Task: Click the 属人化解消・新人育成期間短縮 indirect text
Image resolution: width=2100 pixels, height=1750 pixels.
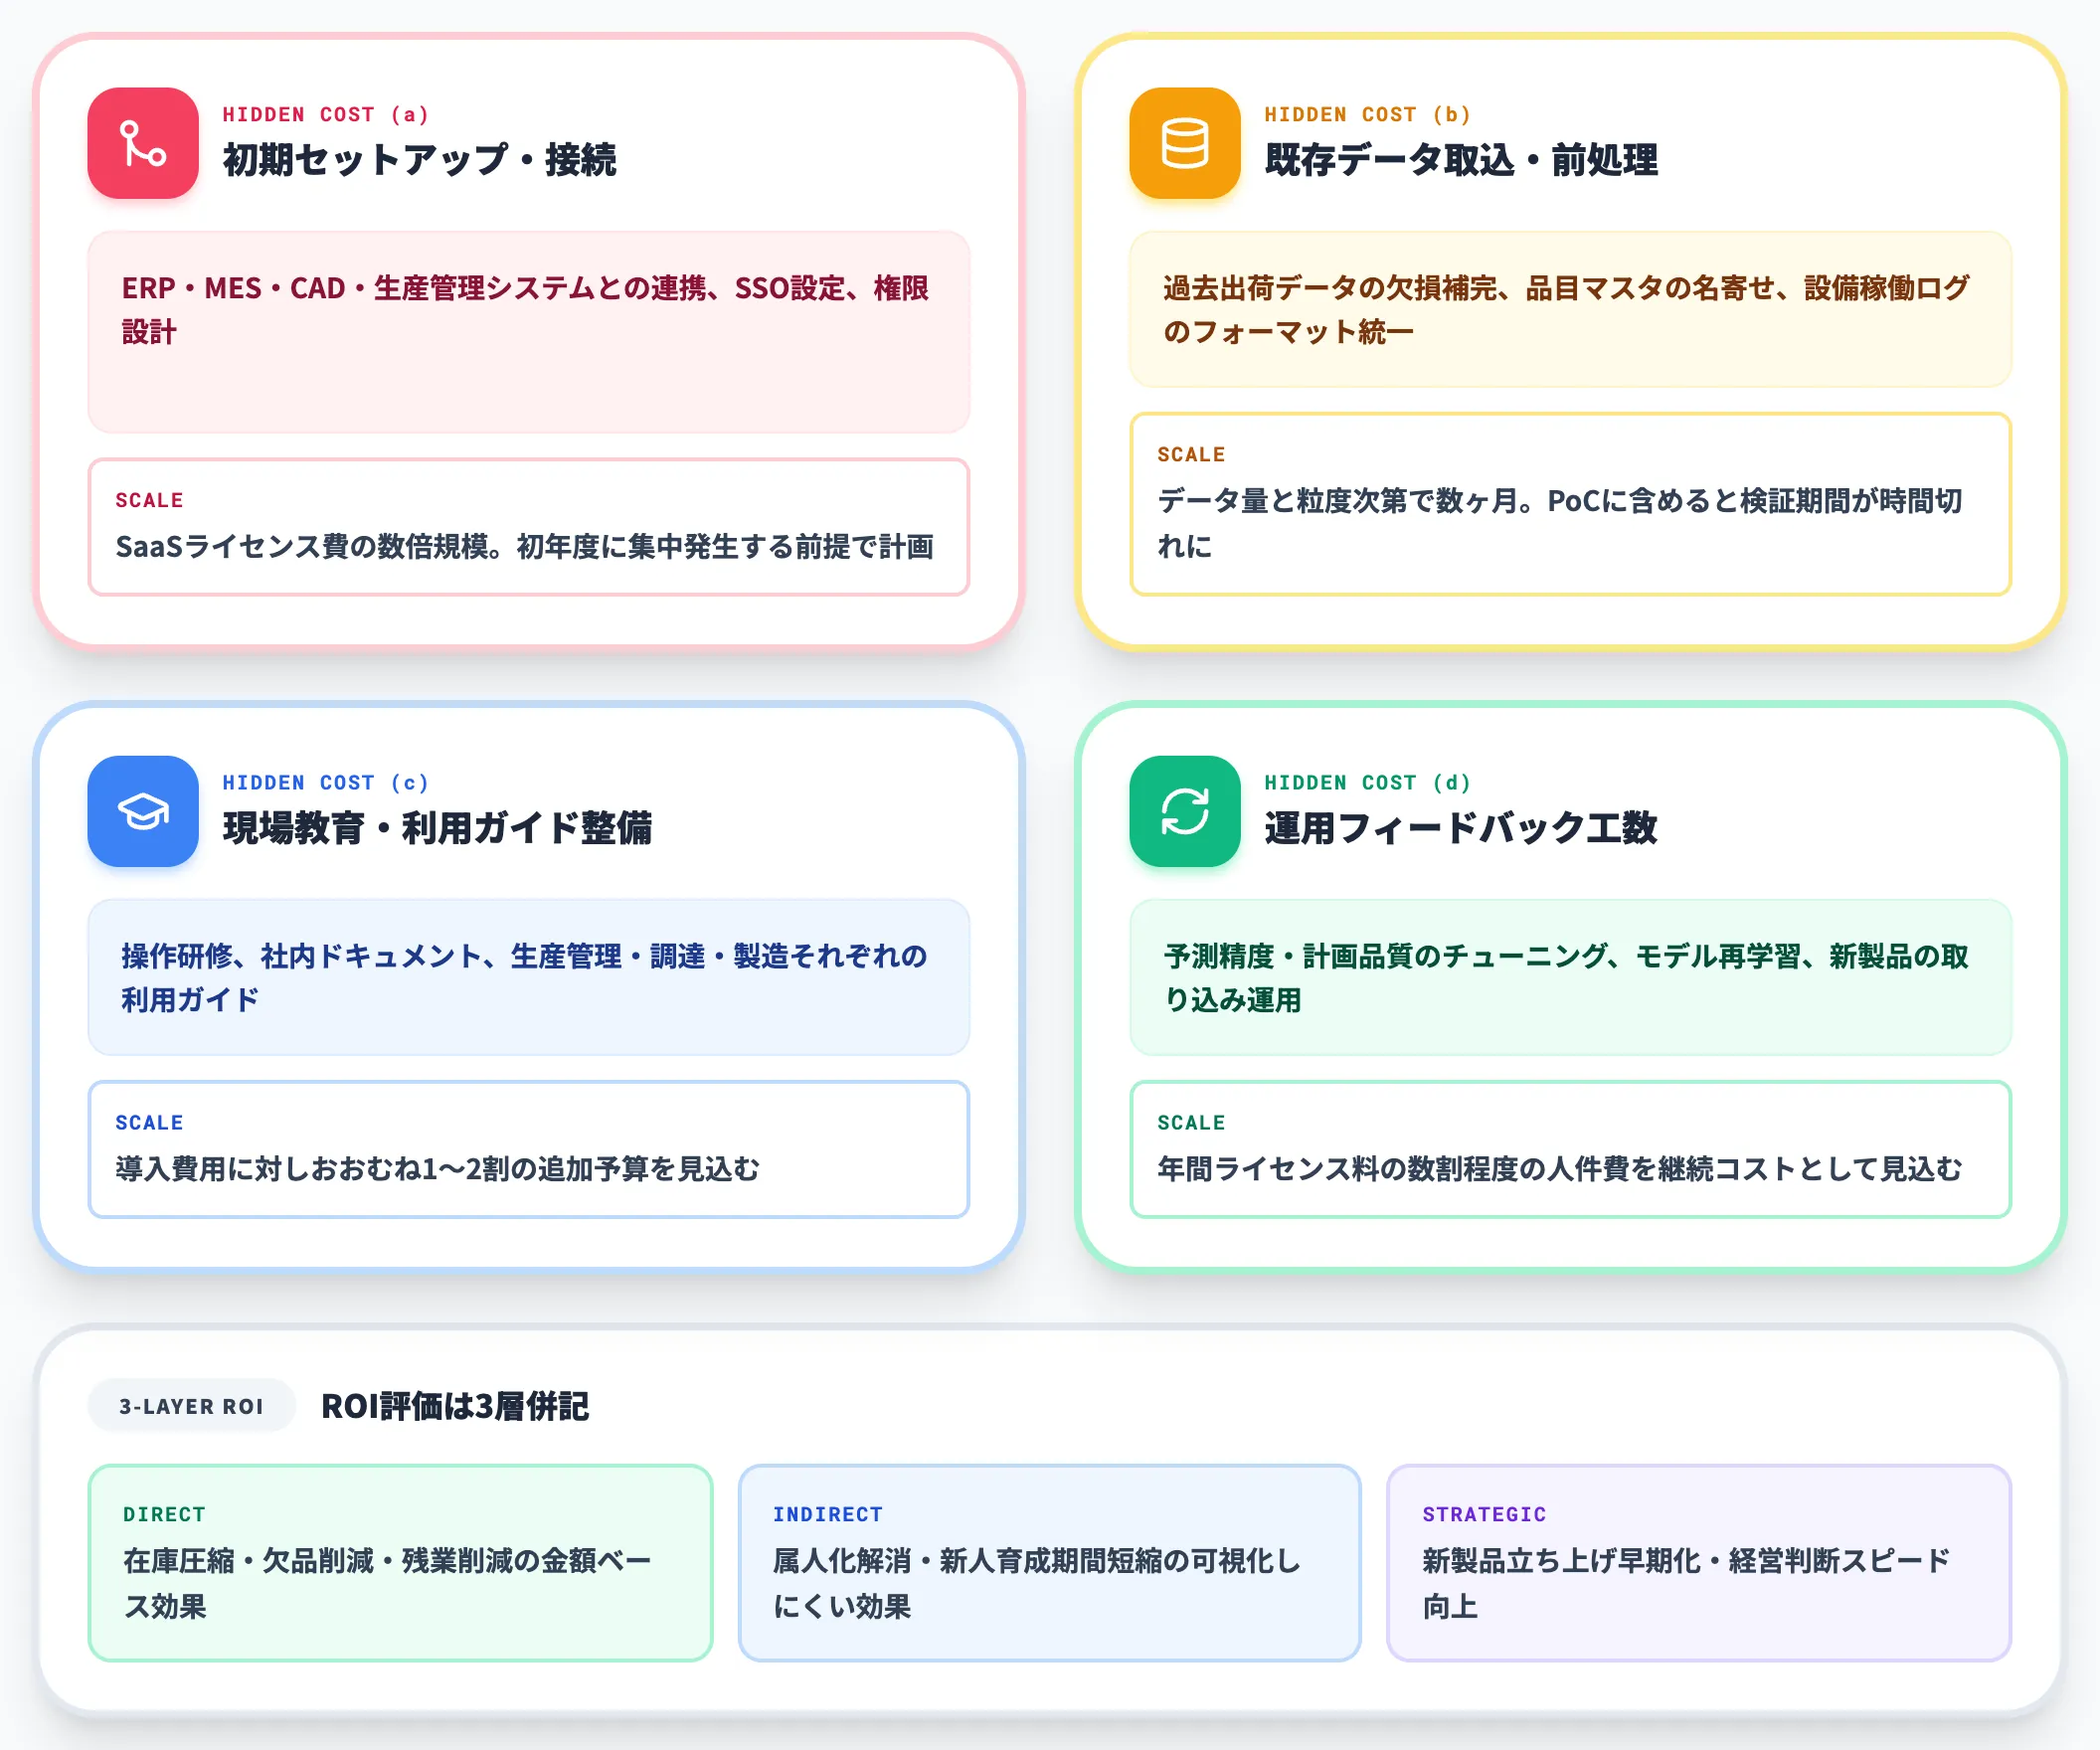Action: (x=1037, y=1583)
